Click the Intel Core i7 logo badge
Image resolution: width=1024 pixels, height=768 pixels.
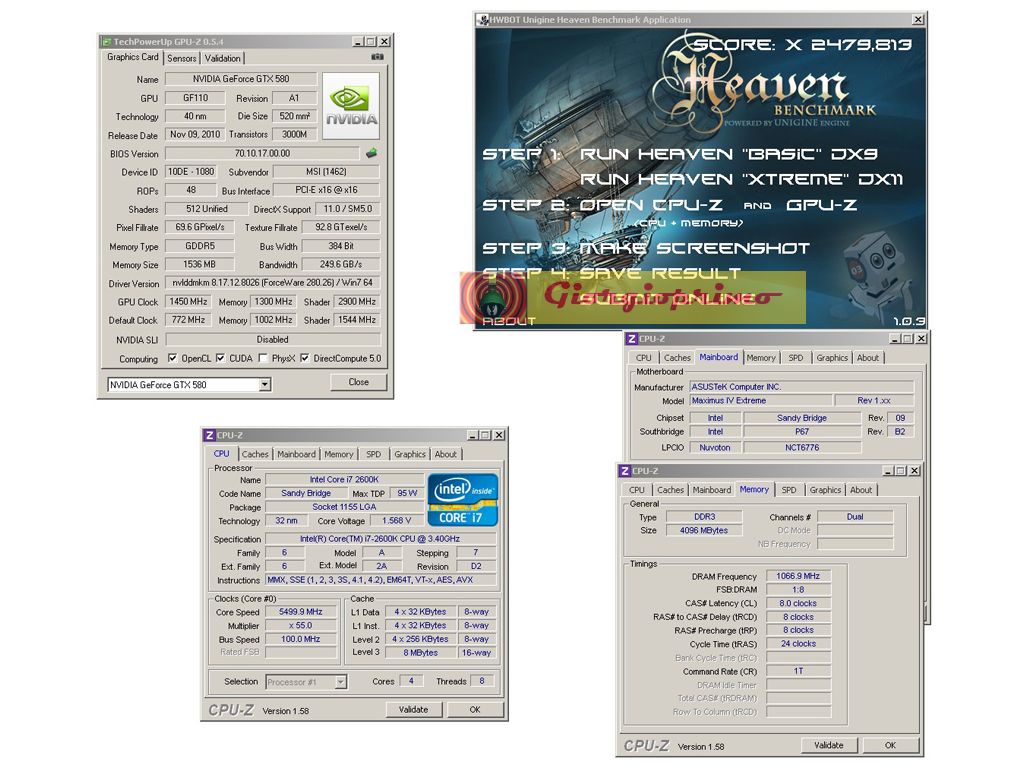click(463, 500)
